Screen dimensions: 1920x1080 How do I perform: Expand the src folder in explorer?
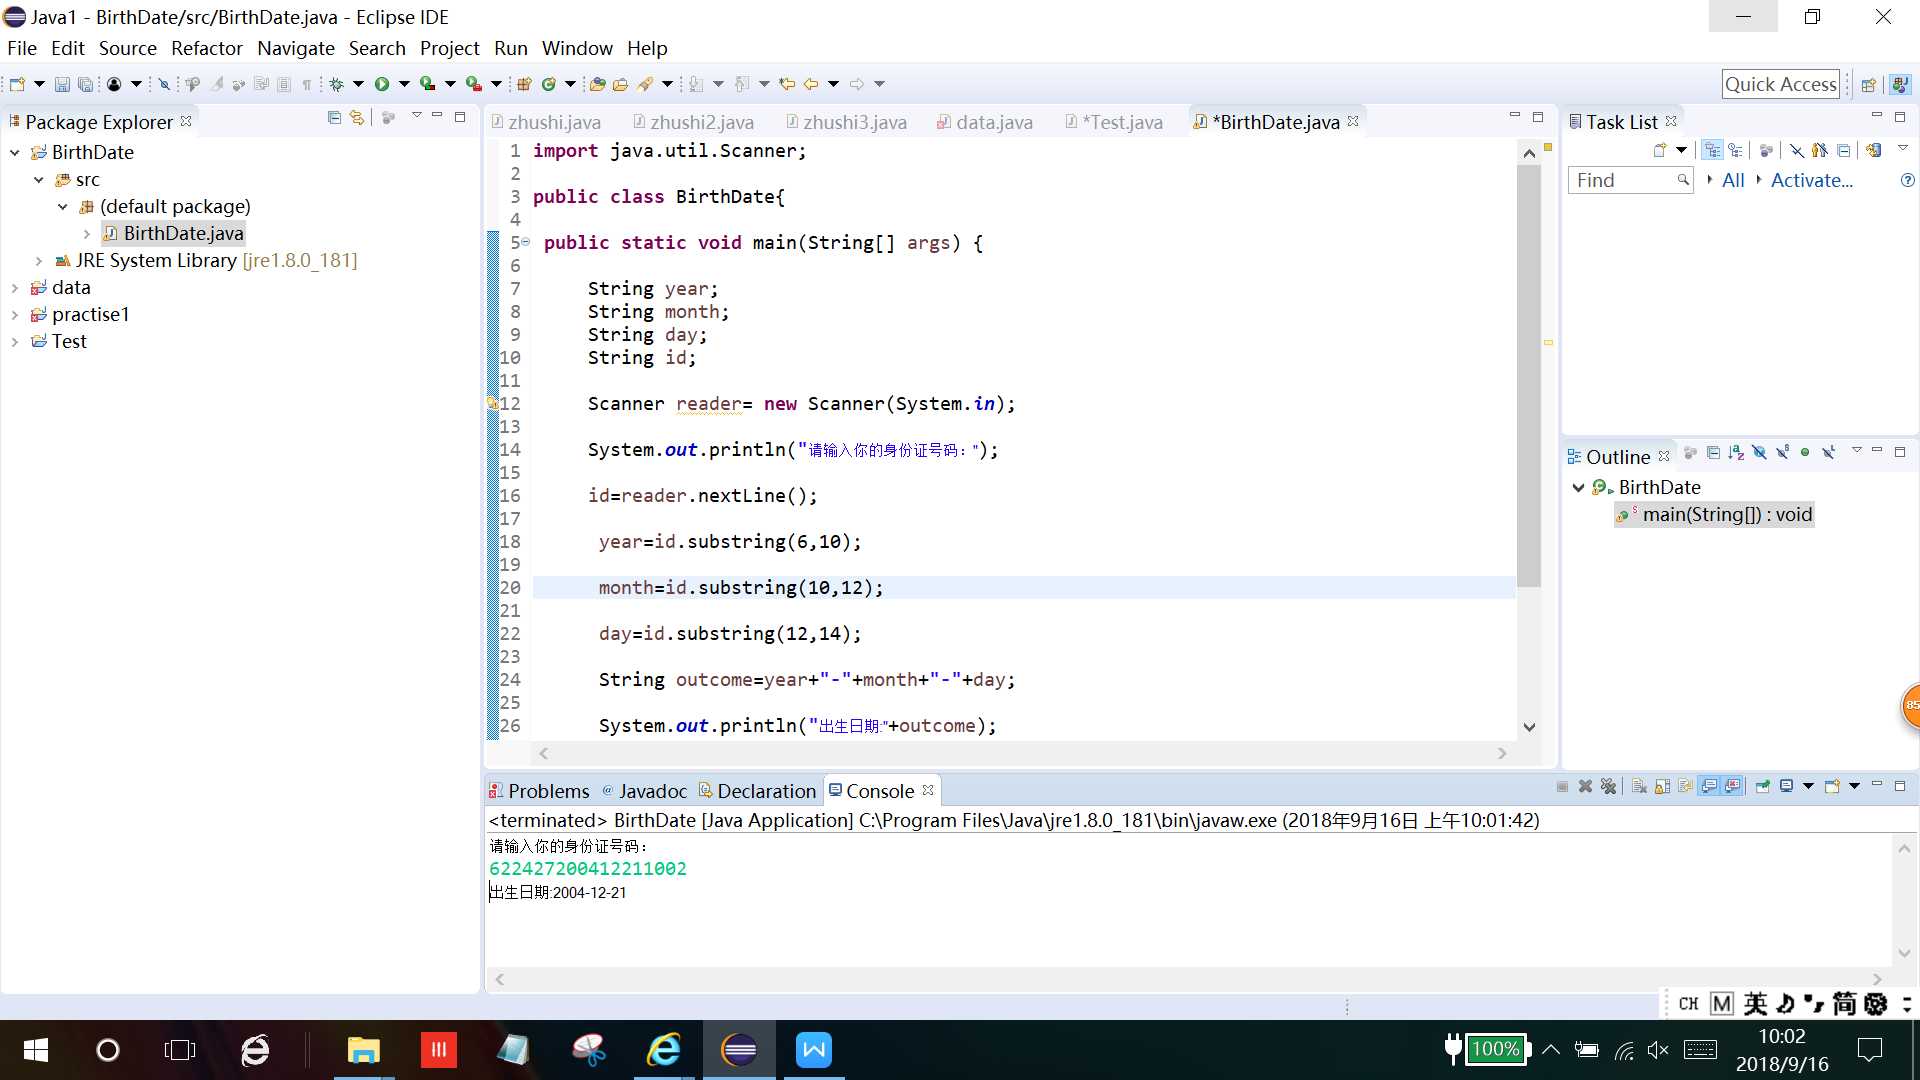tap(38, 178)
